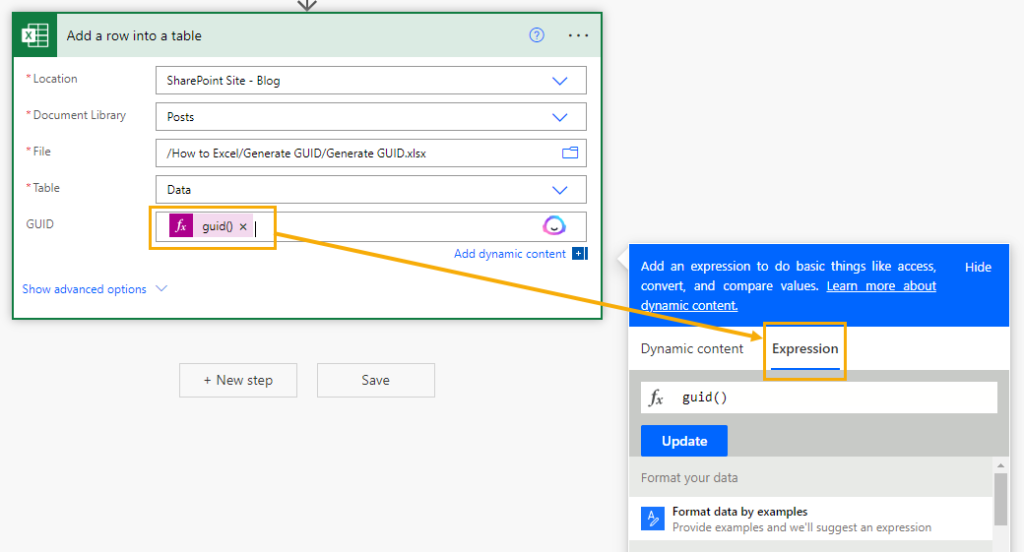Screen dimensions: 1024x552
Task: Switch to the Dynamic content tab
Action: [x=692, y=349]
